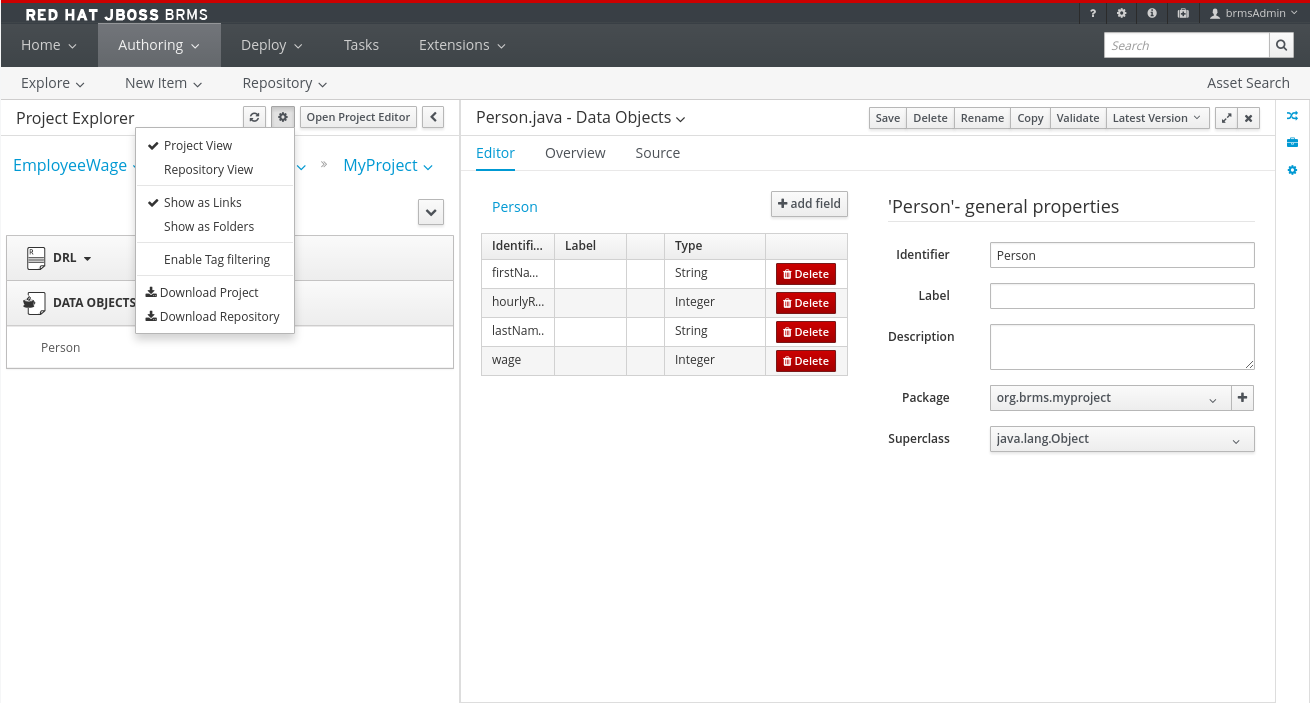Click Project Explorer gear customize icon
The image size is (1310, 703).
tap(283, 117)
